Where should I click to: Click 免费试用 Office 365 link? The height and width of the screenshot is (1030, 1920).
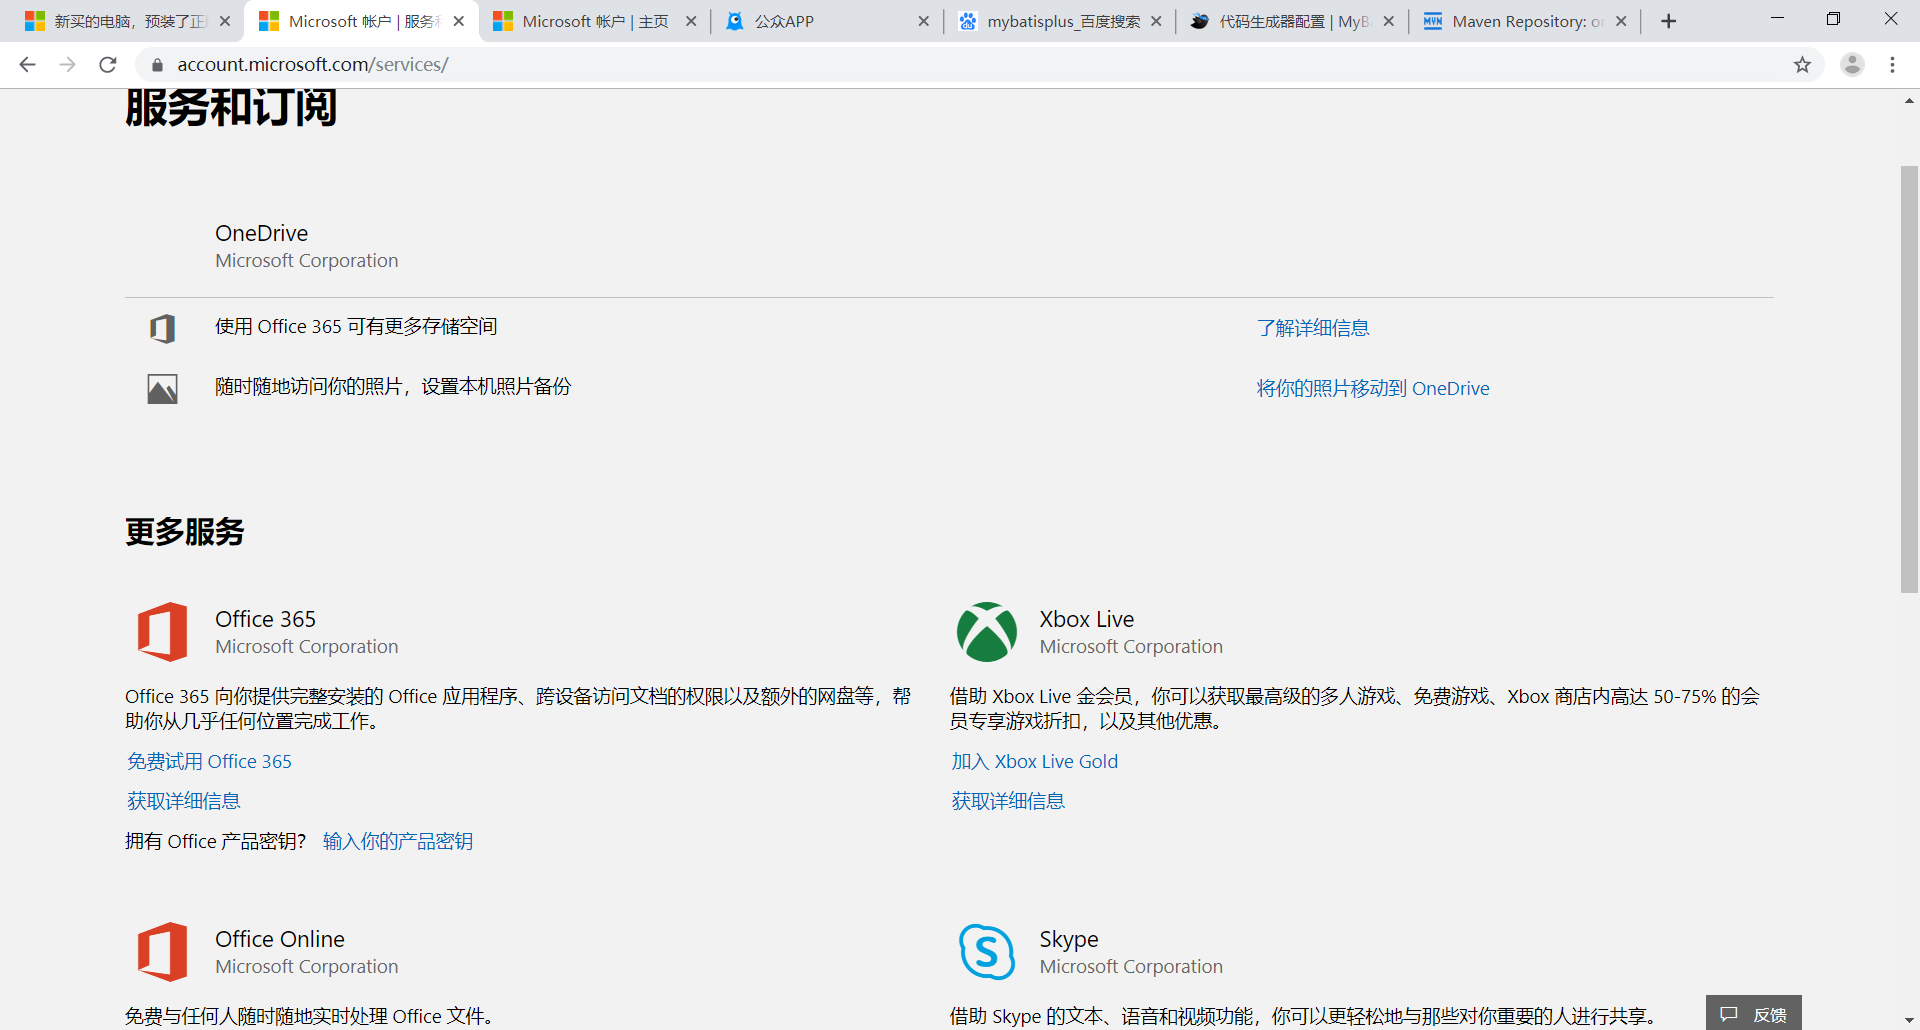(209, 761)
